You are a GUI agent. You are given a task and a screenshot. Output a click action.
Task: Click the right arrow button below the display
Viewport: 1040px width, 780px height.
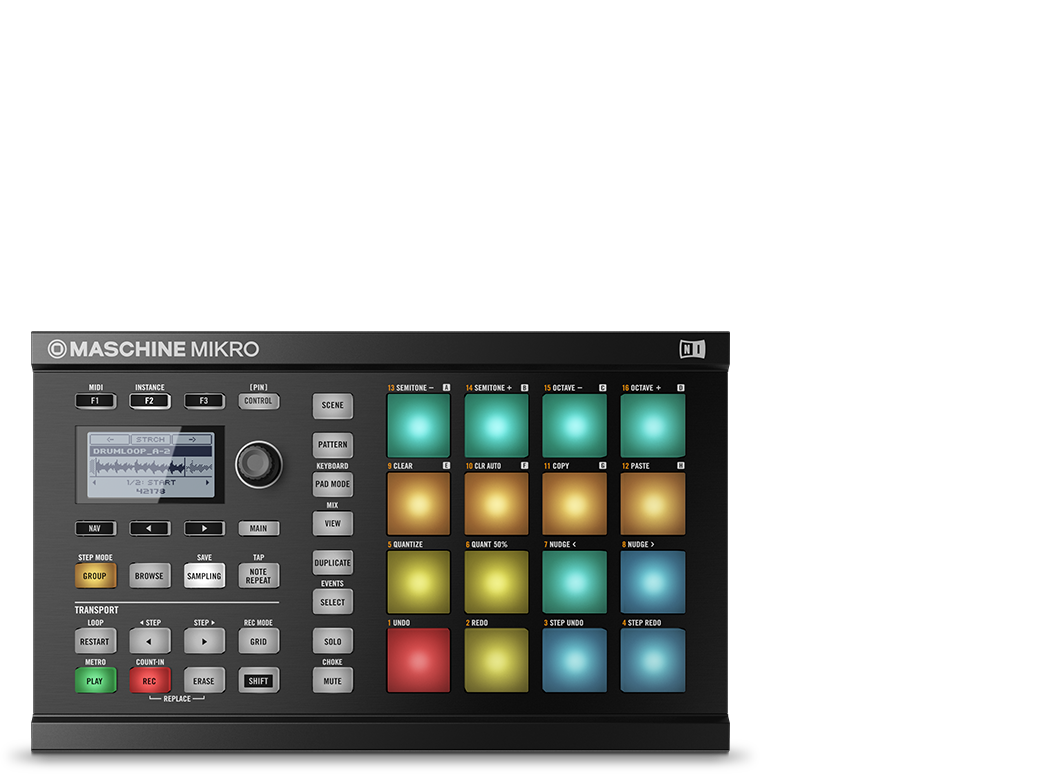(204, 529)
